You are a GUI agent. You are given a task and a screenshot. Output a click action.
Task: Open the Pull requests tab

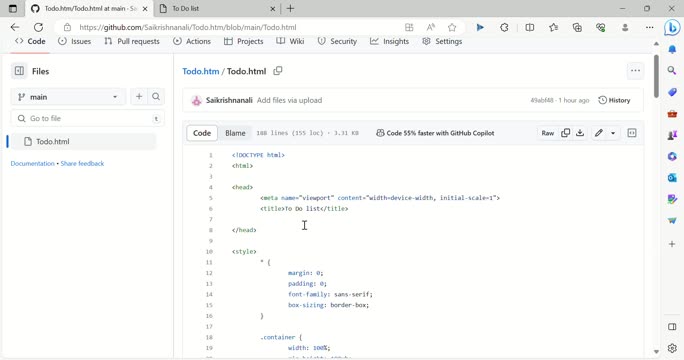point(132,41)
